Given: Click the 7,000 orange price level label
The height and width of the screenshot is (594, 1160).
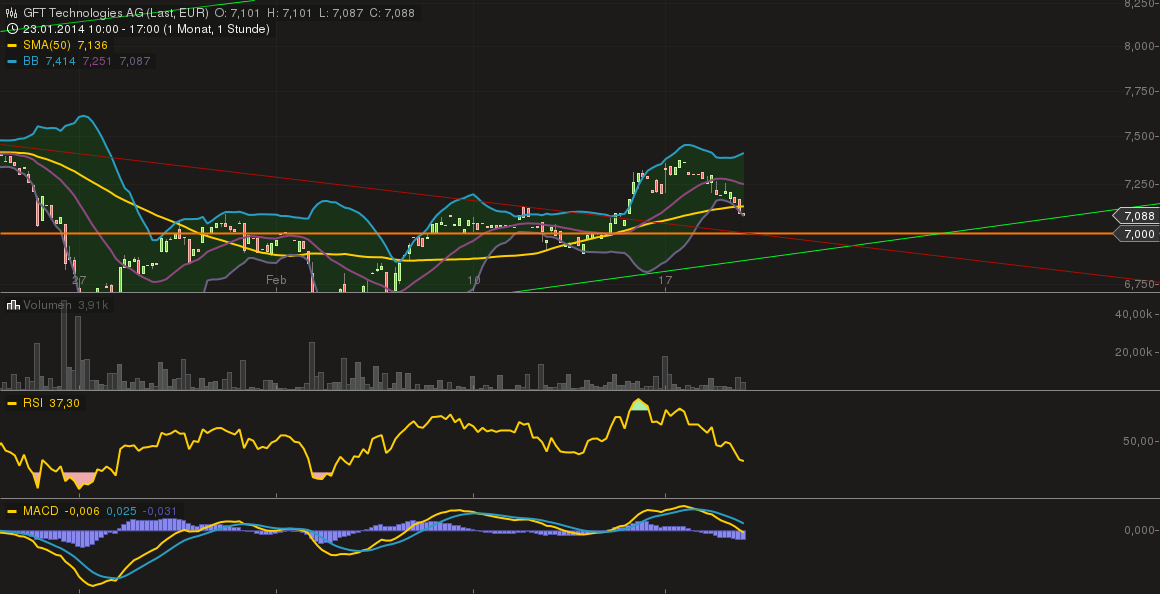Looking at the screenshot, I should [x=1138, y=233].
